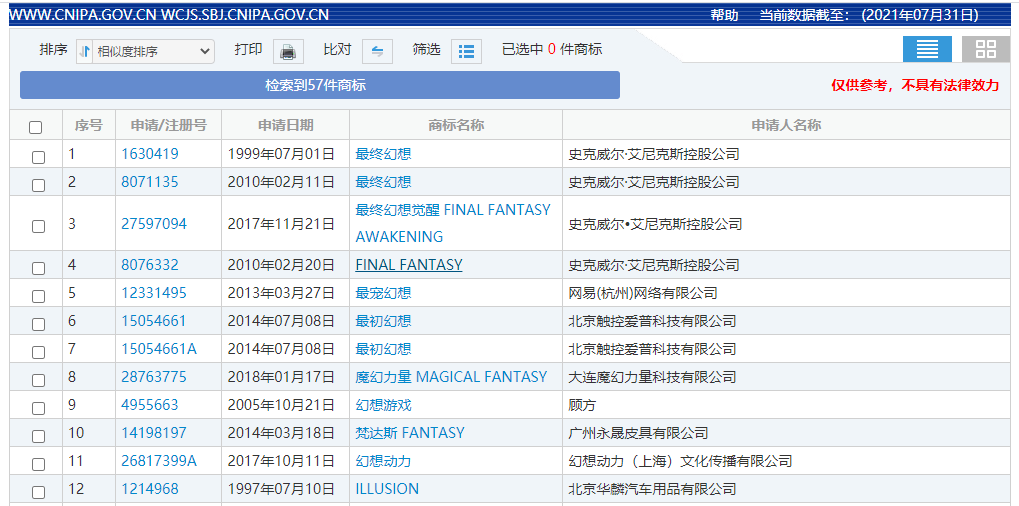Open the FINAL FANTASY trademark link
Viewport: 1019px width, 506px height.
[x=409, y=265]
